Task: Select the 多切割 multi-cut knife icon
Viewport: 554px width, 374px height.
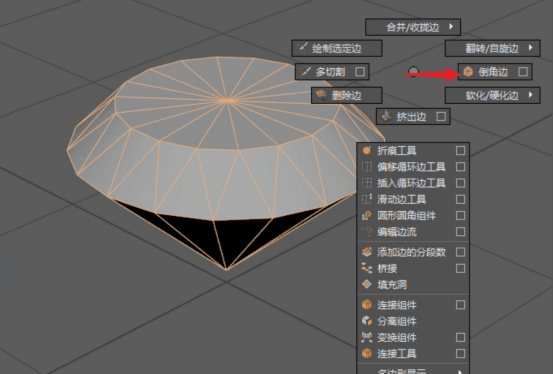Action: [305, 72]
